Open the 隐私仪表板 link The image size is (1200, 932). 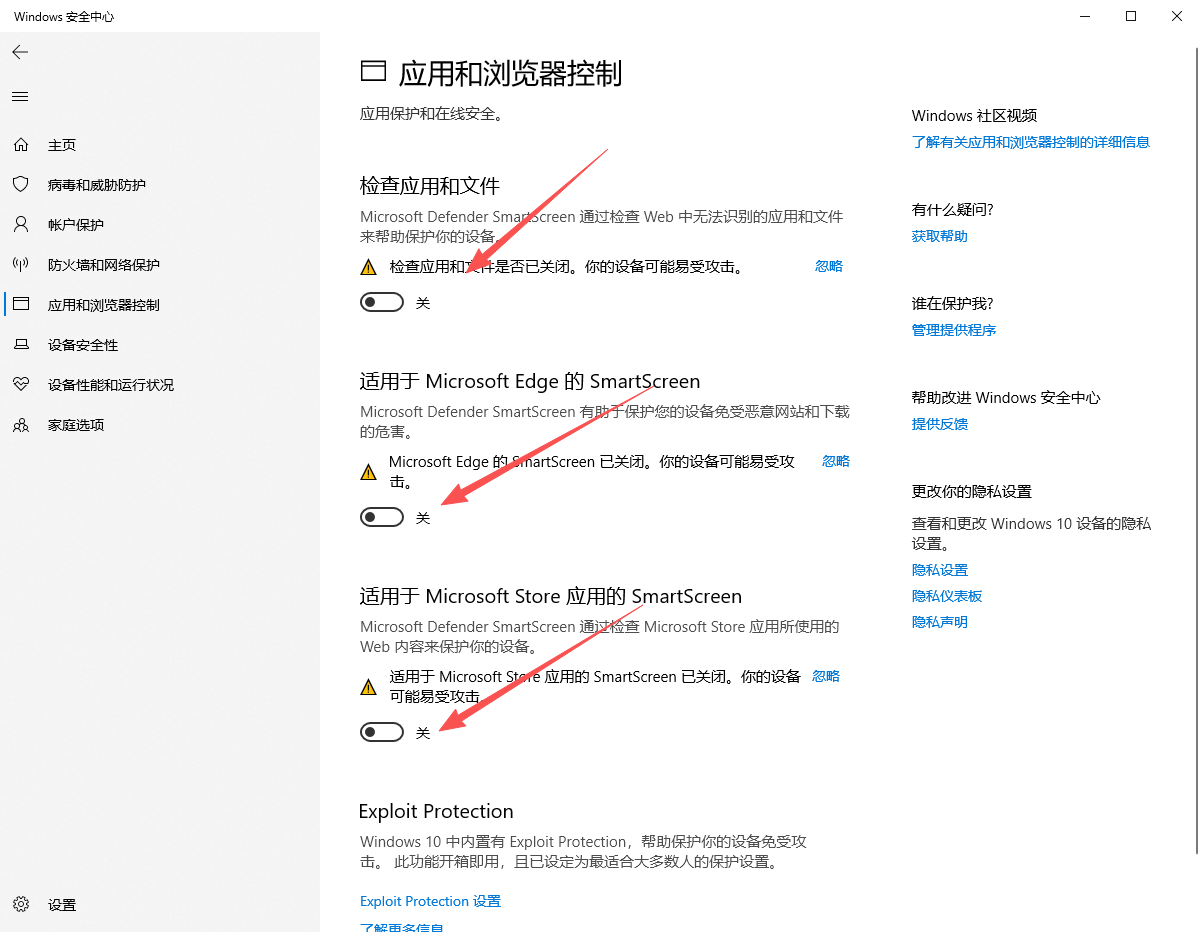pos(947,596)
